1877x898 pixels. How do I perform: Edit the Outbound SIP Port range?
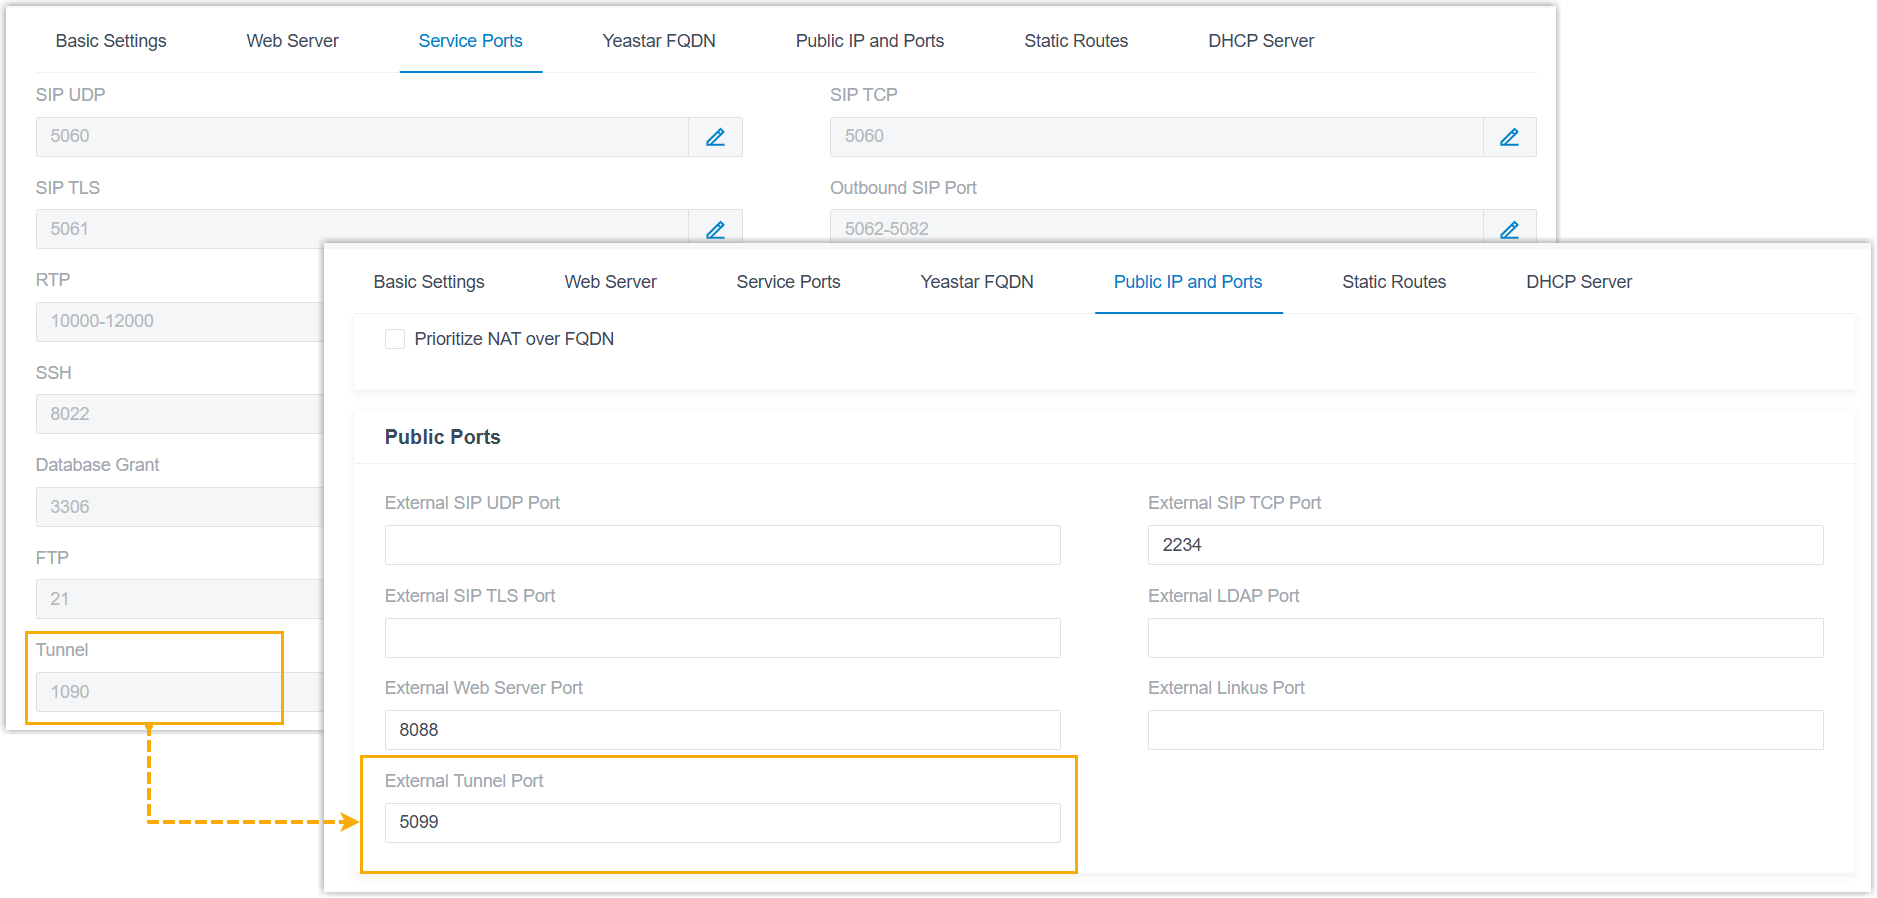pyautogui.click(x=1509, y=229)
